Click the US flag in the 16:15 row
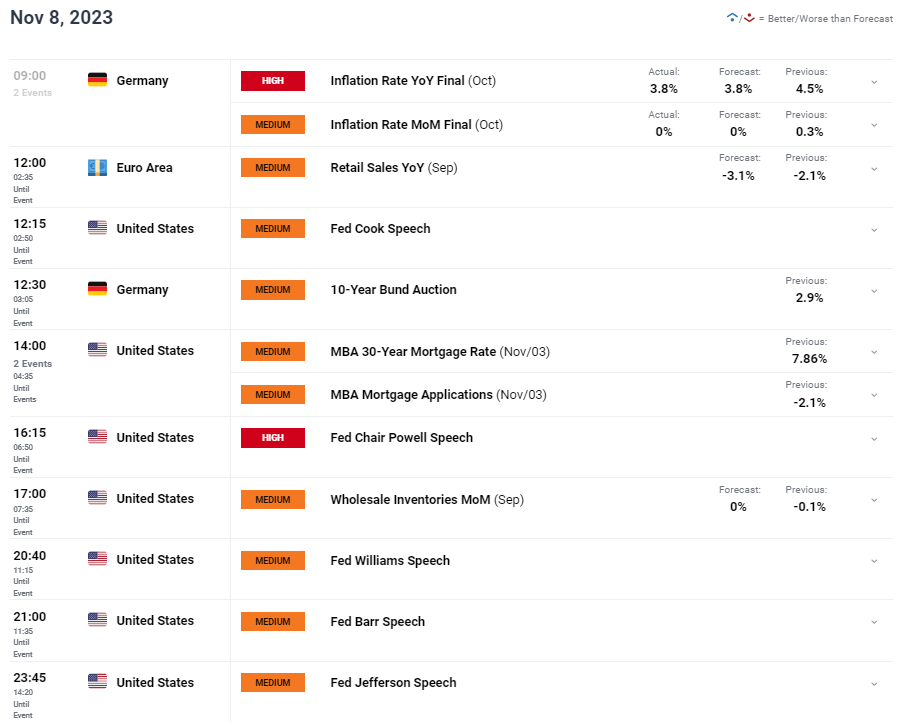Viewport: 904px width, 725px height. (x=97, y=437)
